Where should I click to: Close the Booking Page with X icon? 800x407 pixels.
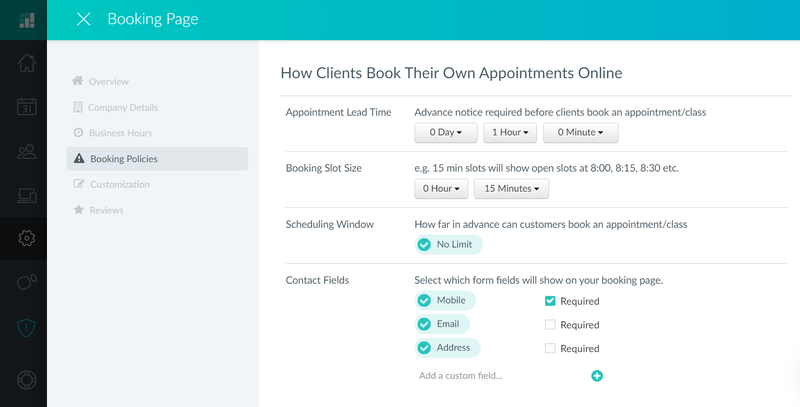[x=84, y=19]
